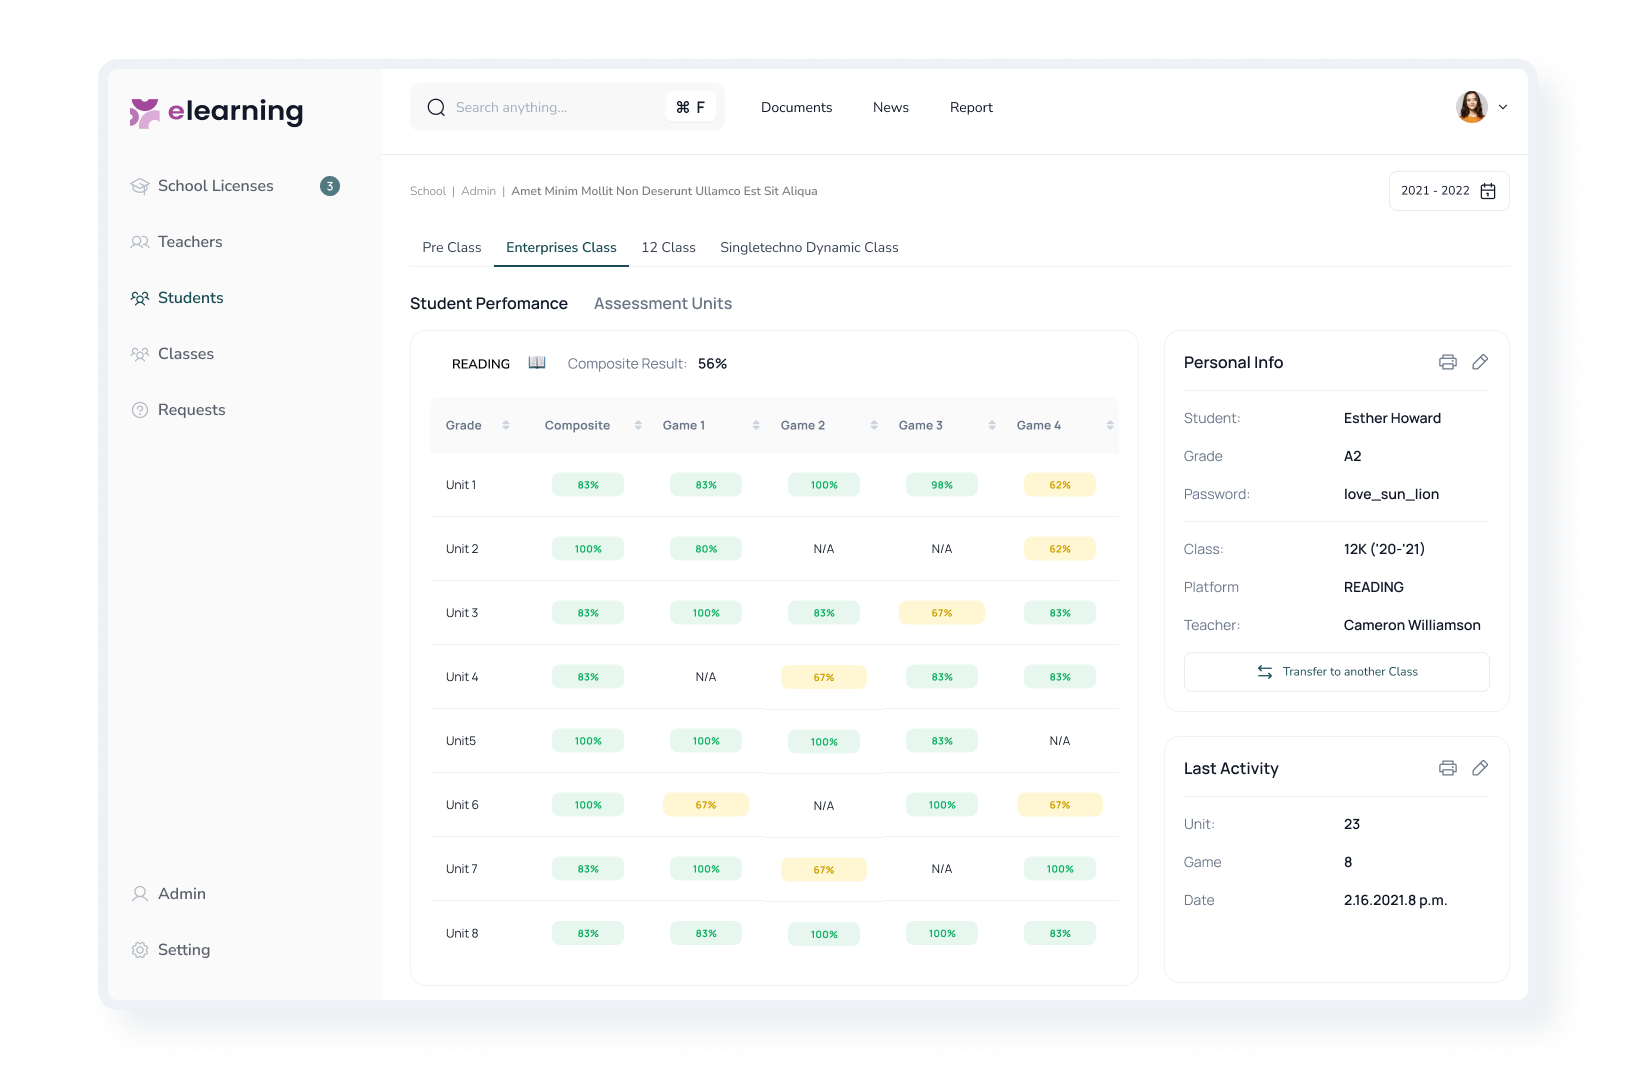
Task: Expand the profile avatar dropdown chevron
Action: pos(1503,107)
